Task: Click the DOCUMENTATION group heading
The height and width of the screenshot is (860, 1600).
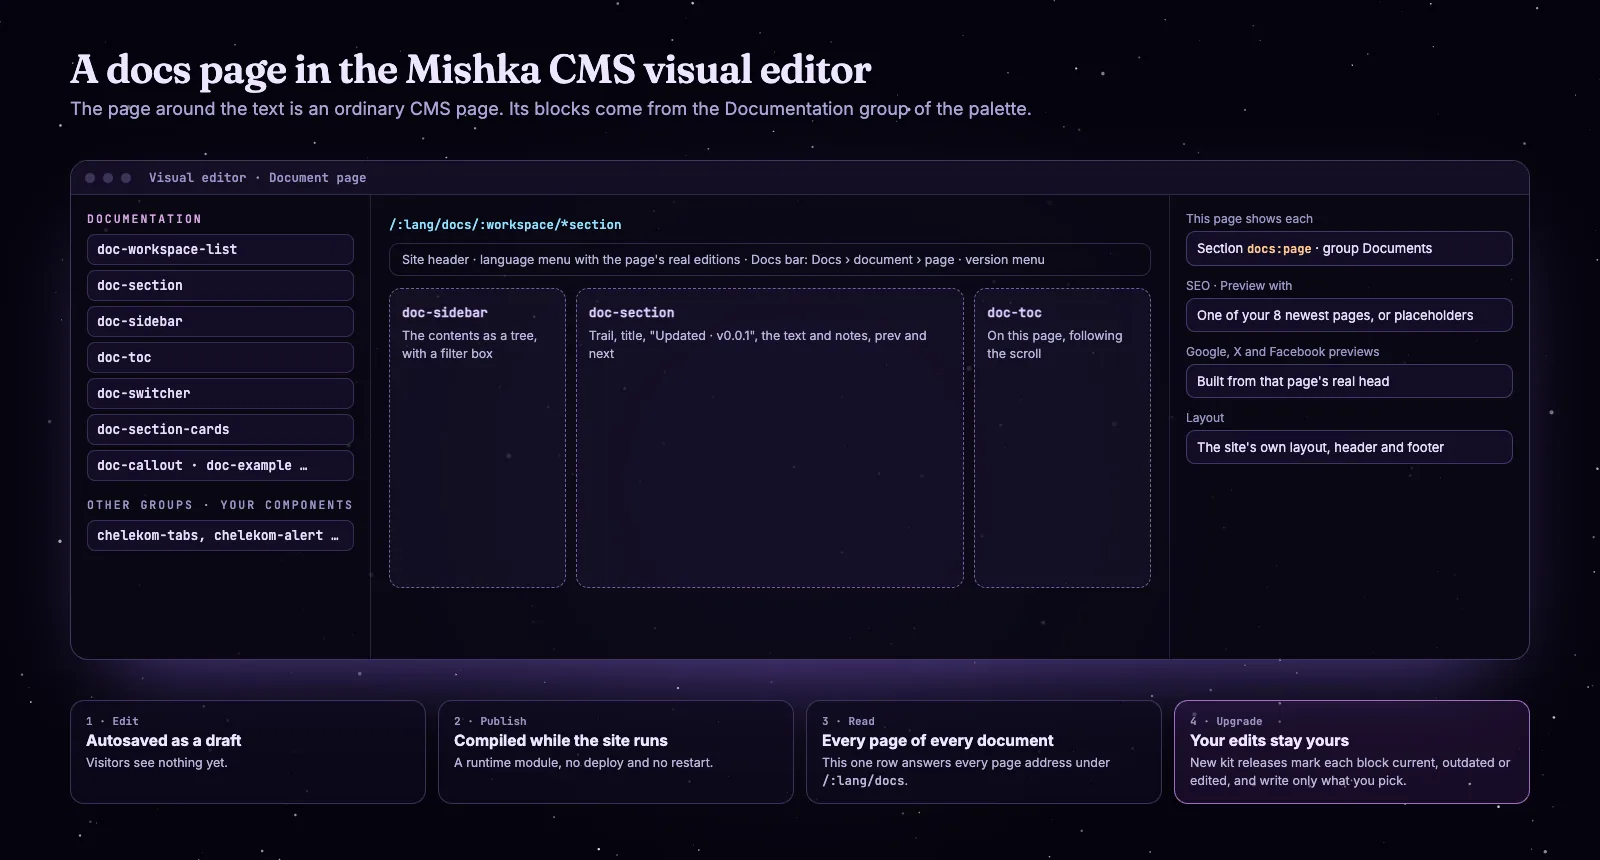Action: [144, 219]
